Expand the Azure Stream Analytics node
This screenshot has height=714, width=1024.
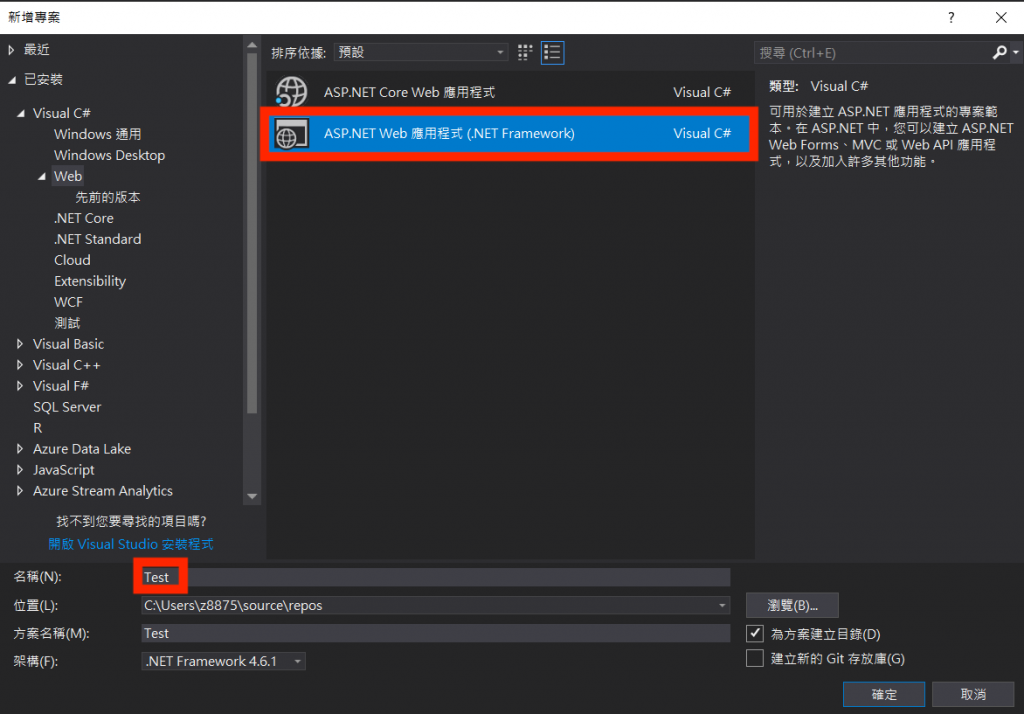(20, 491)
